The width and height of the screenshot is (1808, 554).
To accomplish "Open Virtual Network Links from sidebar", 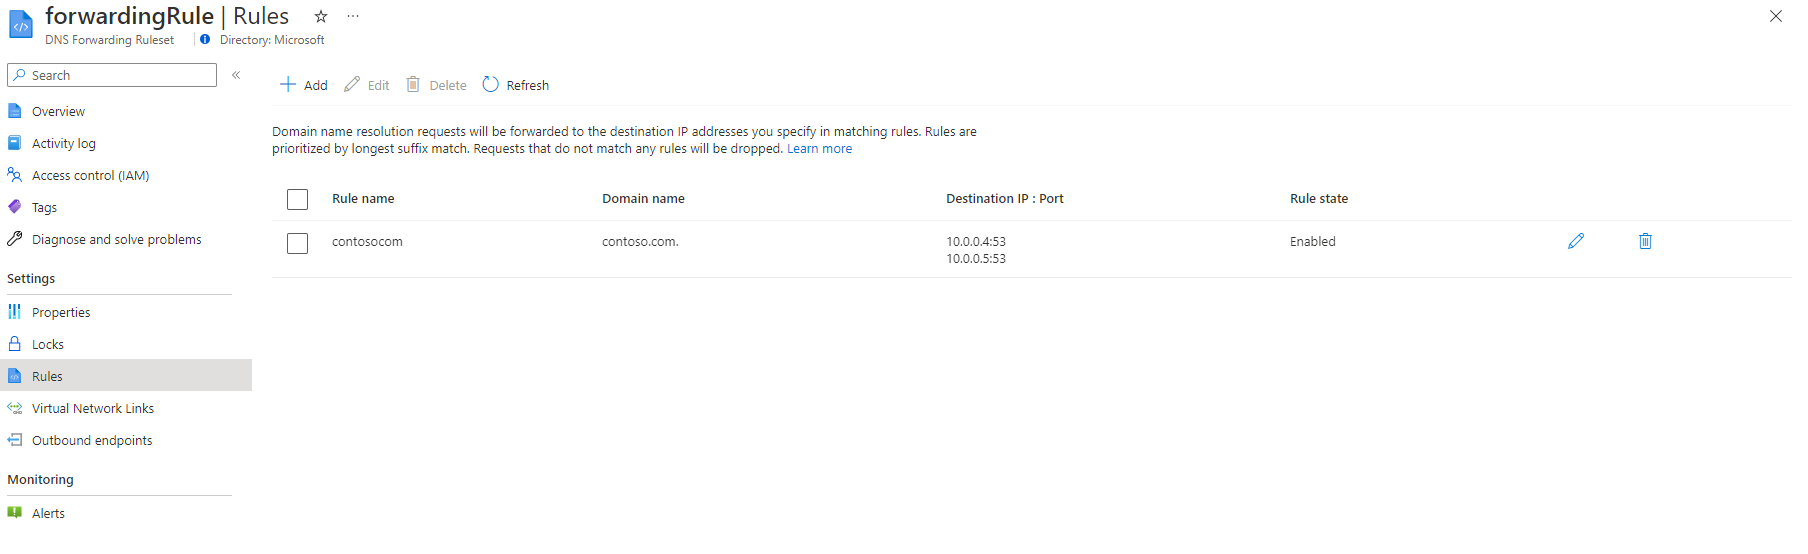I will coord(93,408).
